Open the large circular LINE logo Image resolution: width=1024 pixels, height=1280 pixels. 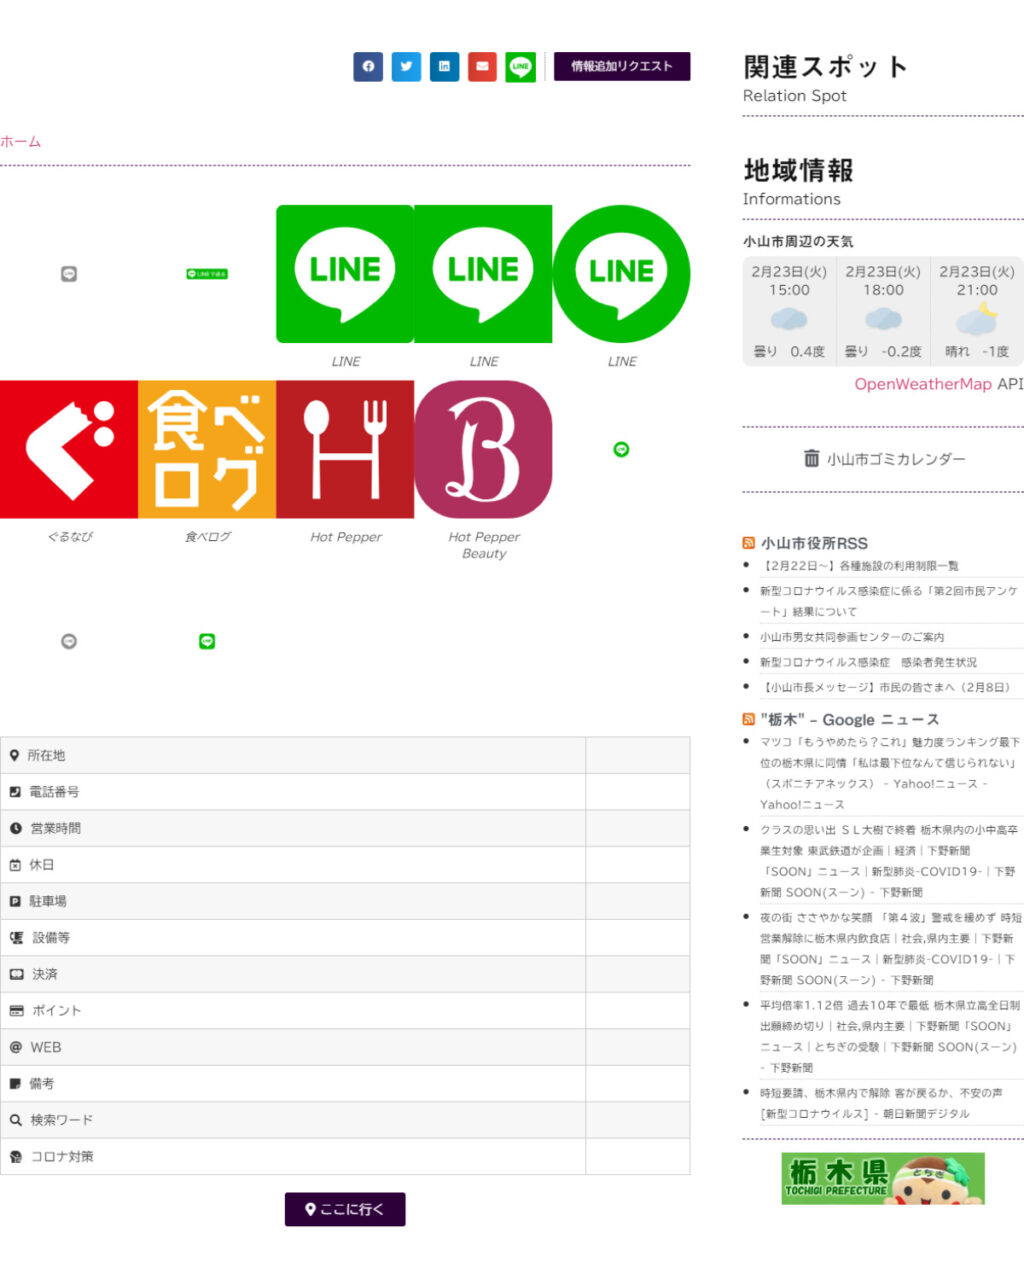click(621, 274)
